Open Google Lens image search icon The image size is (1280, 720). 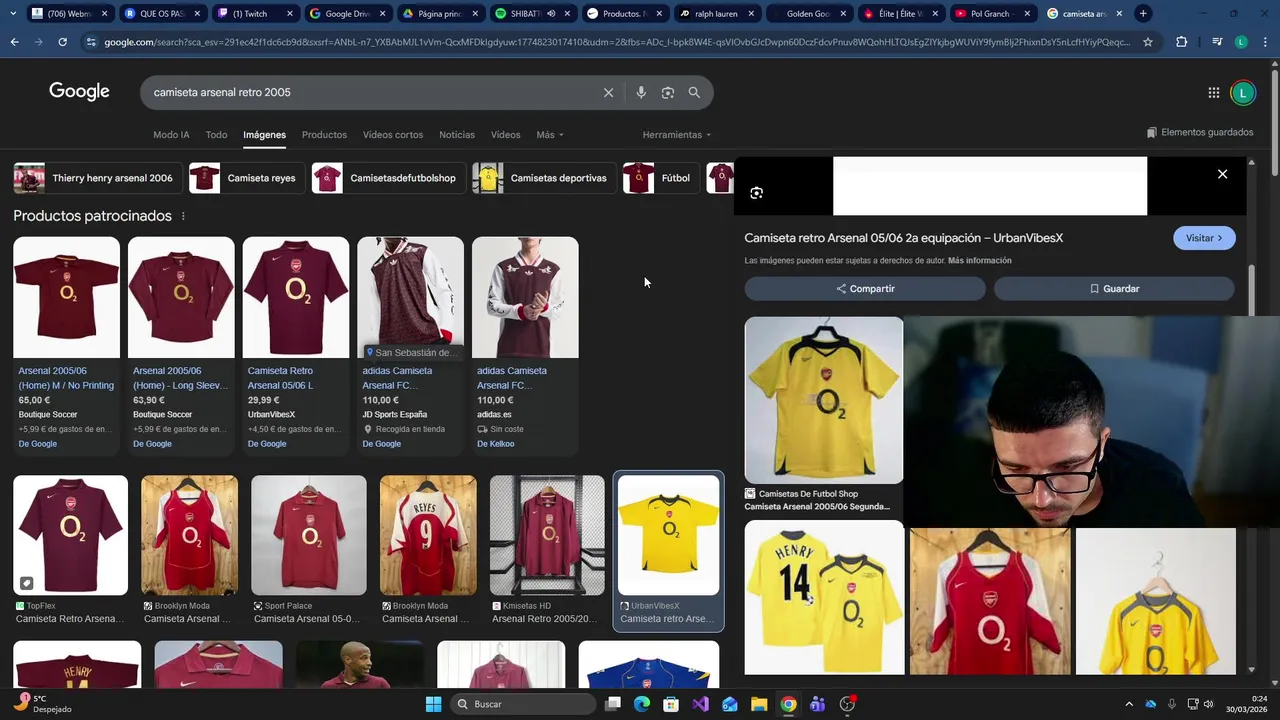(x=668, y=92)
